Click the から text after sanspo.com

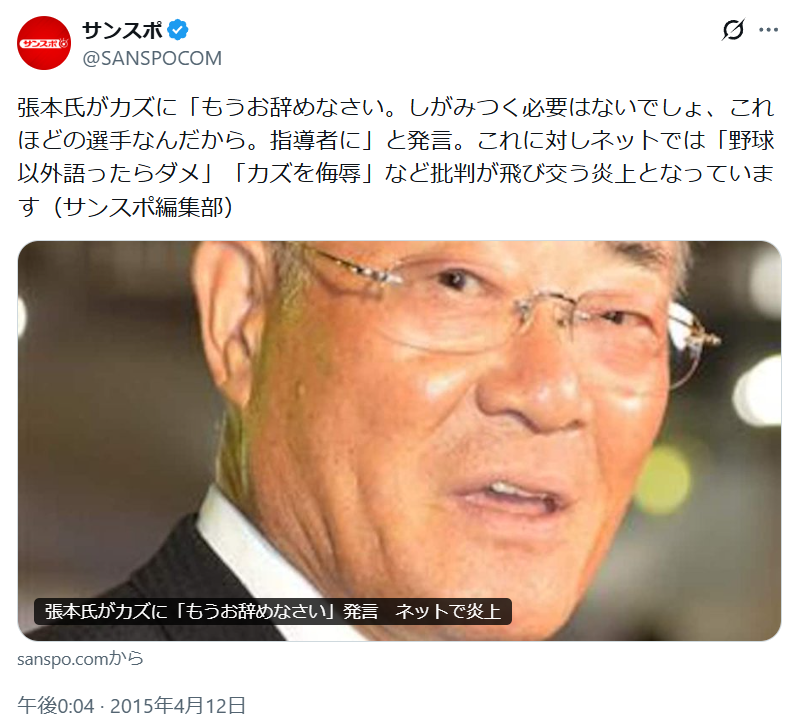click(126, 659)
